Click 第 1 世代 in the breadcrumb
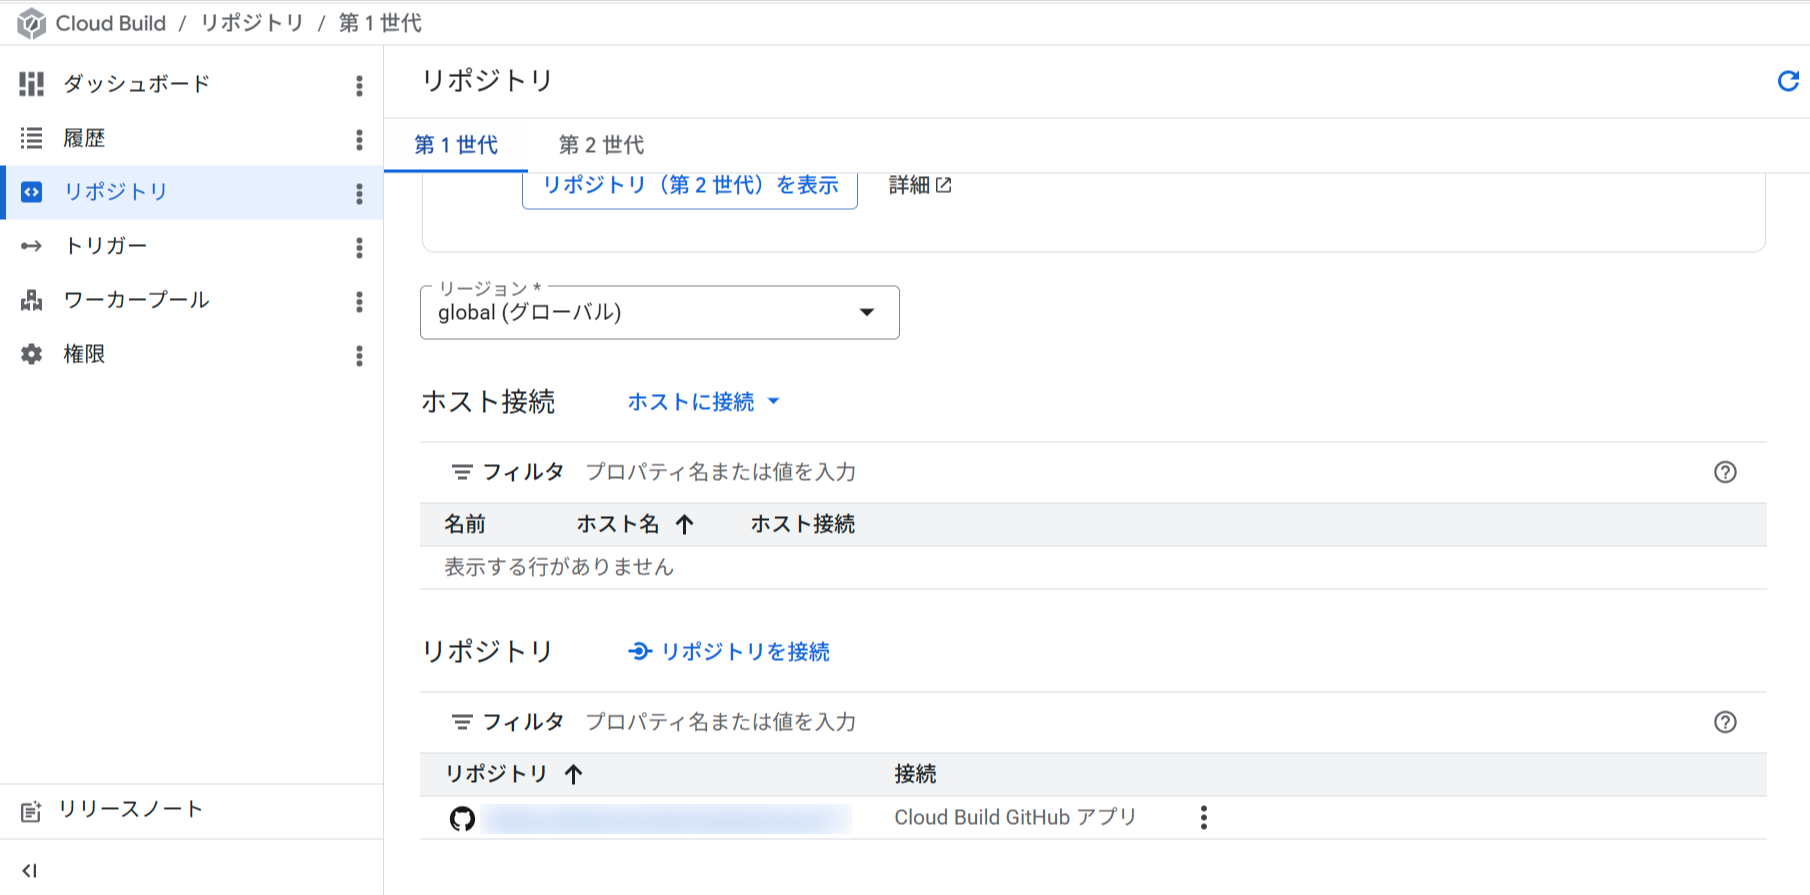1810x895 pixels. click(380, 23)
